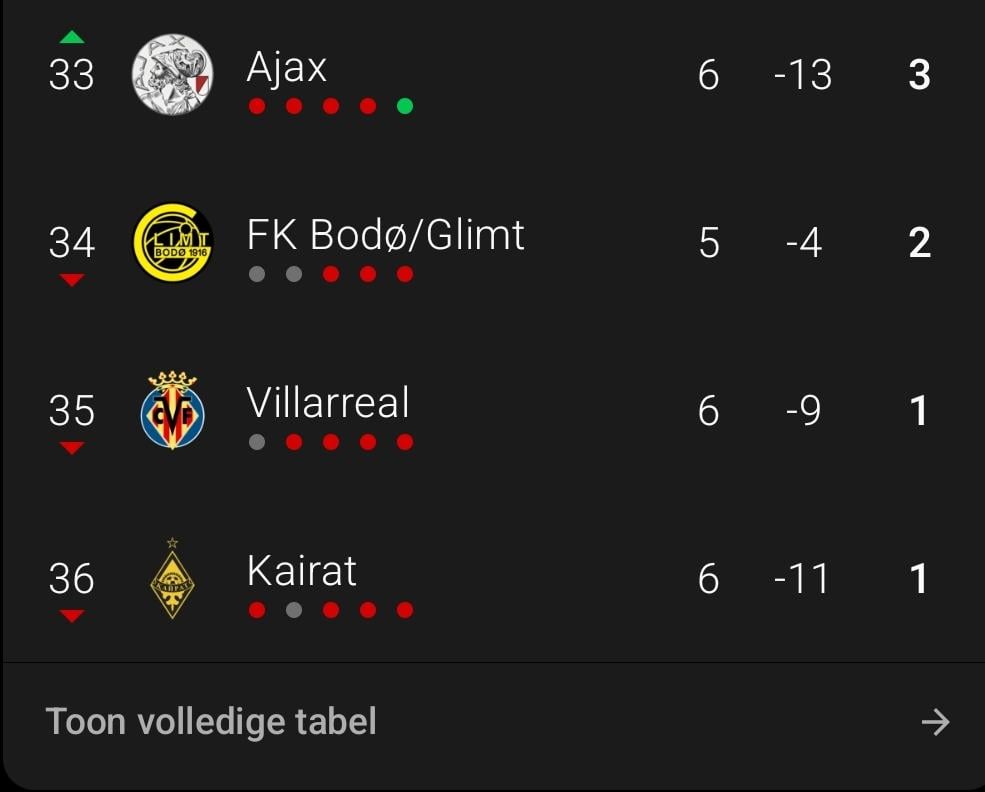Screen dimensions: 985x792
Task: Open the FK Bodø/Glimt team page
Action: point(385,235)
